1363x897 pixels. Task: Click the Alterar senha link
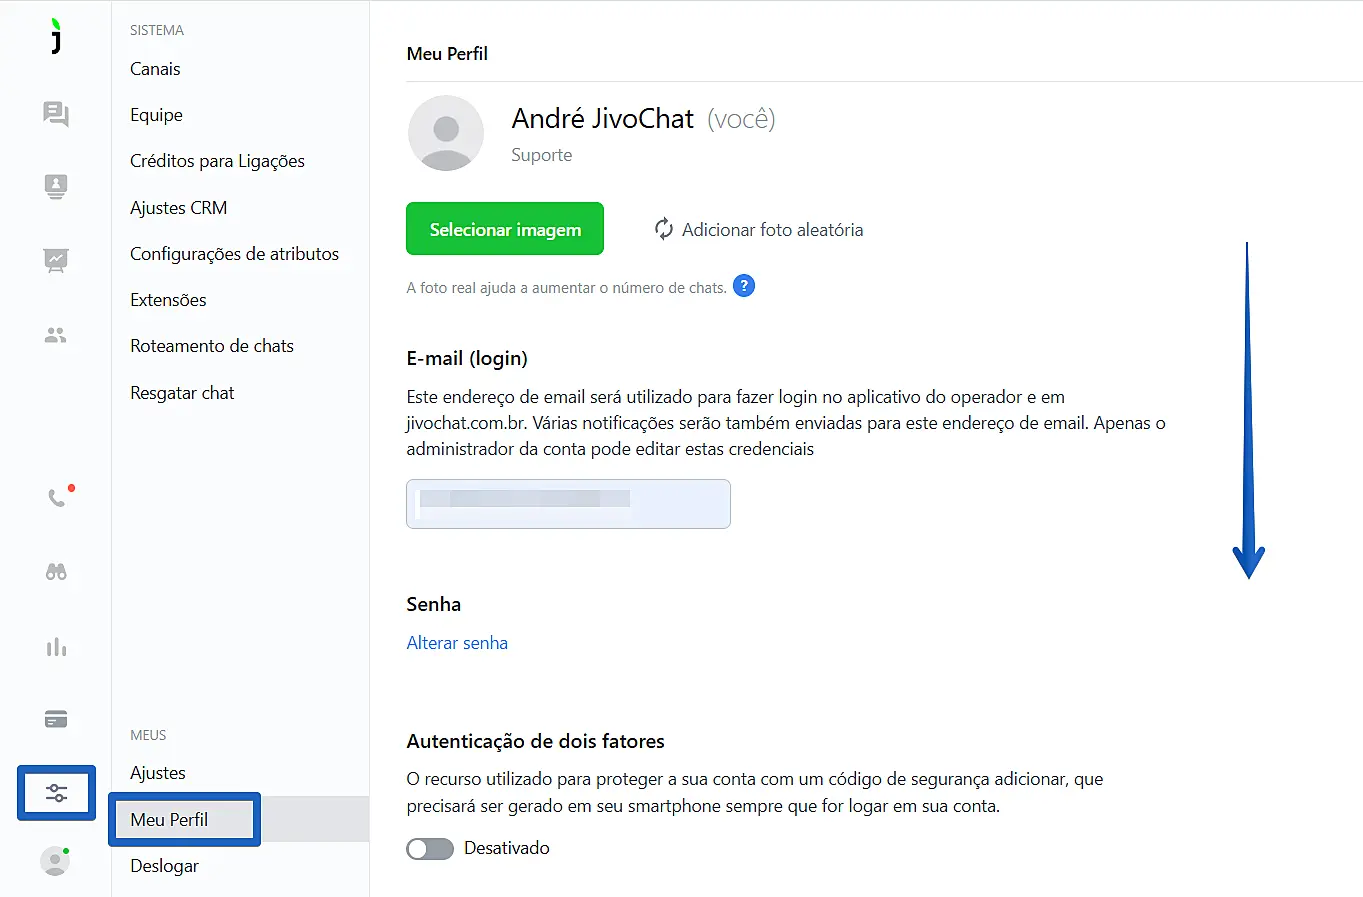click(x=457, y=643)
